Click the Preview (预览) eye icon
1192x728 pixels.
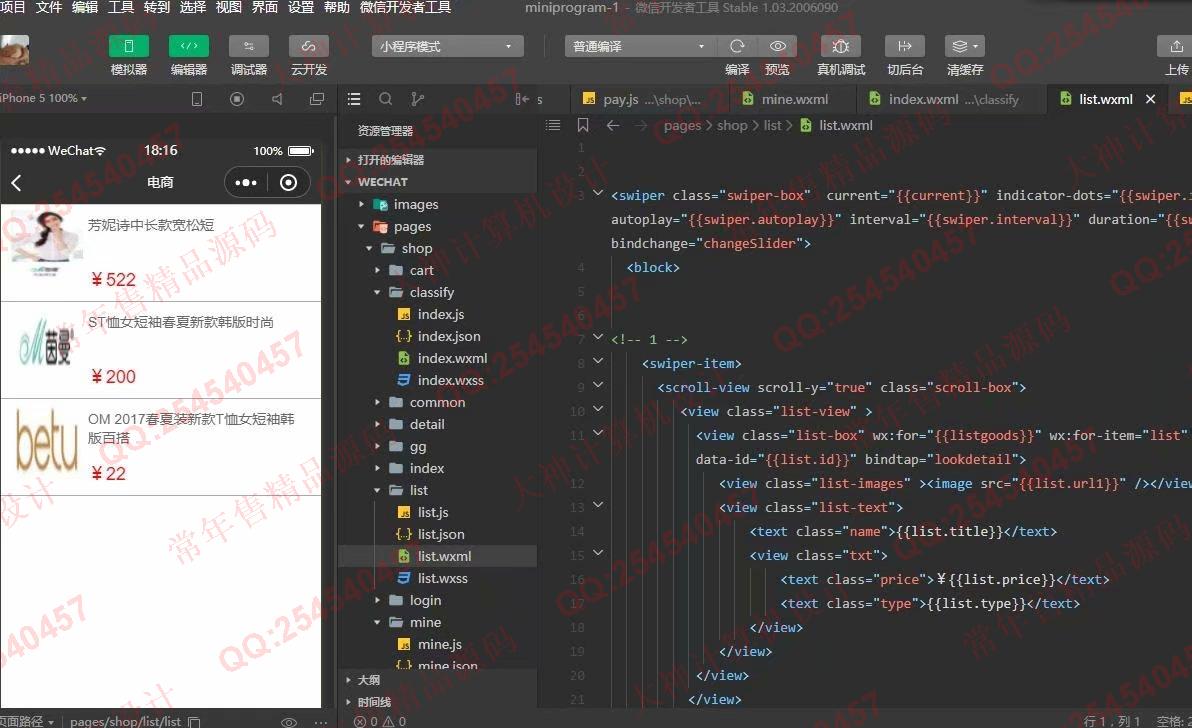point(777,46)
